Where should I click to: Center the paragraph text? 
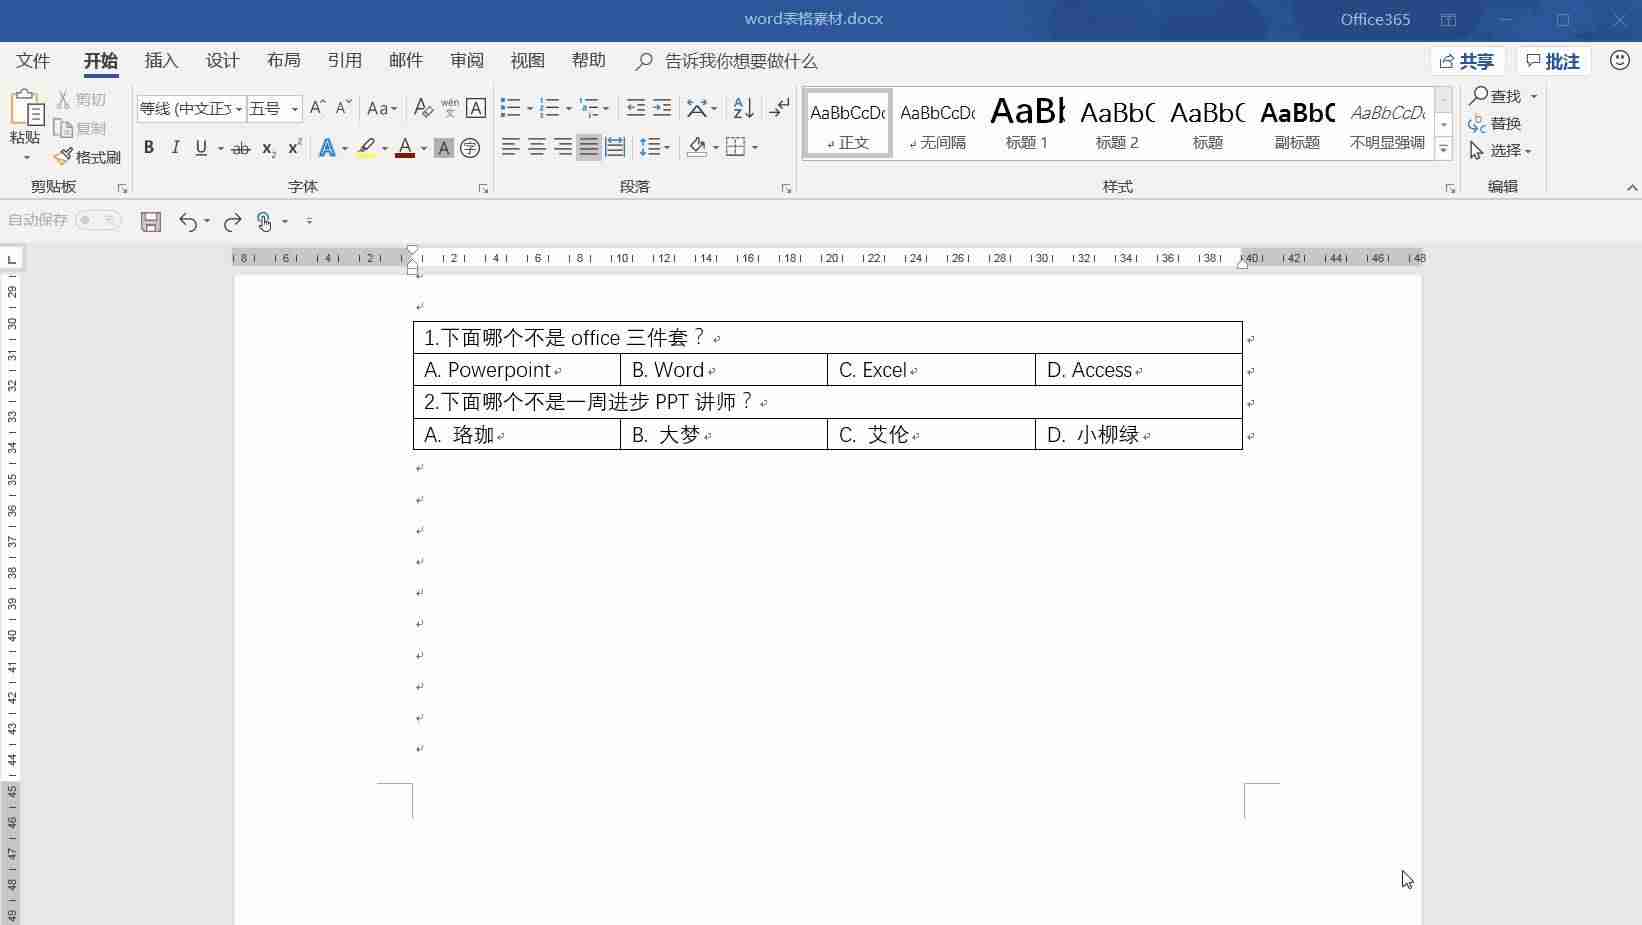click(x=537, y=148)
